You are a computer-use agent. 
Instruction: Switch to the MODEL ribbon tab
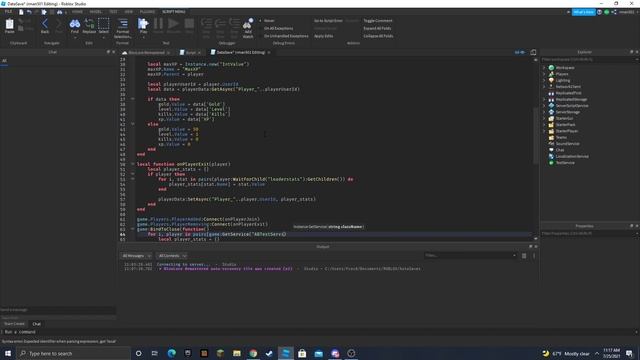point(96,12)
